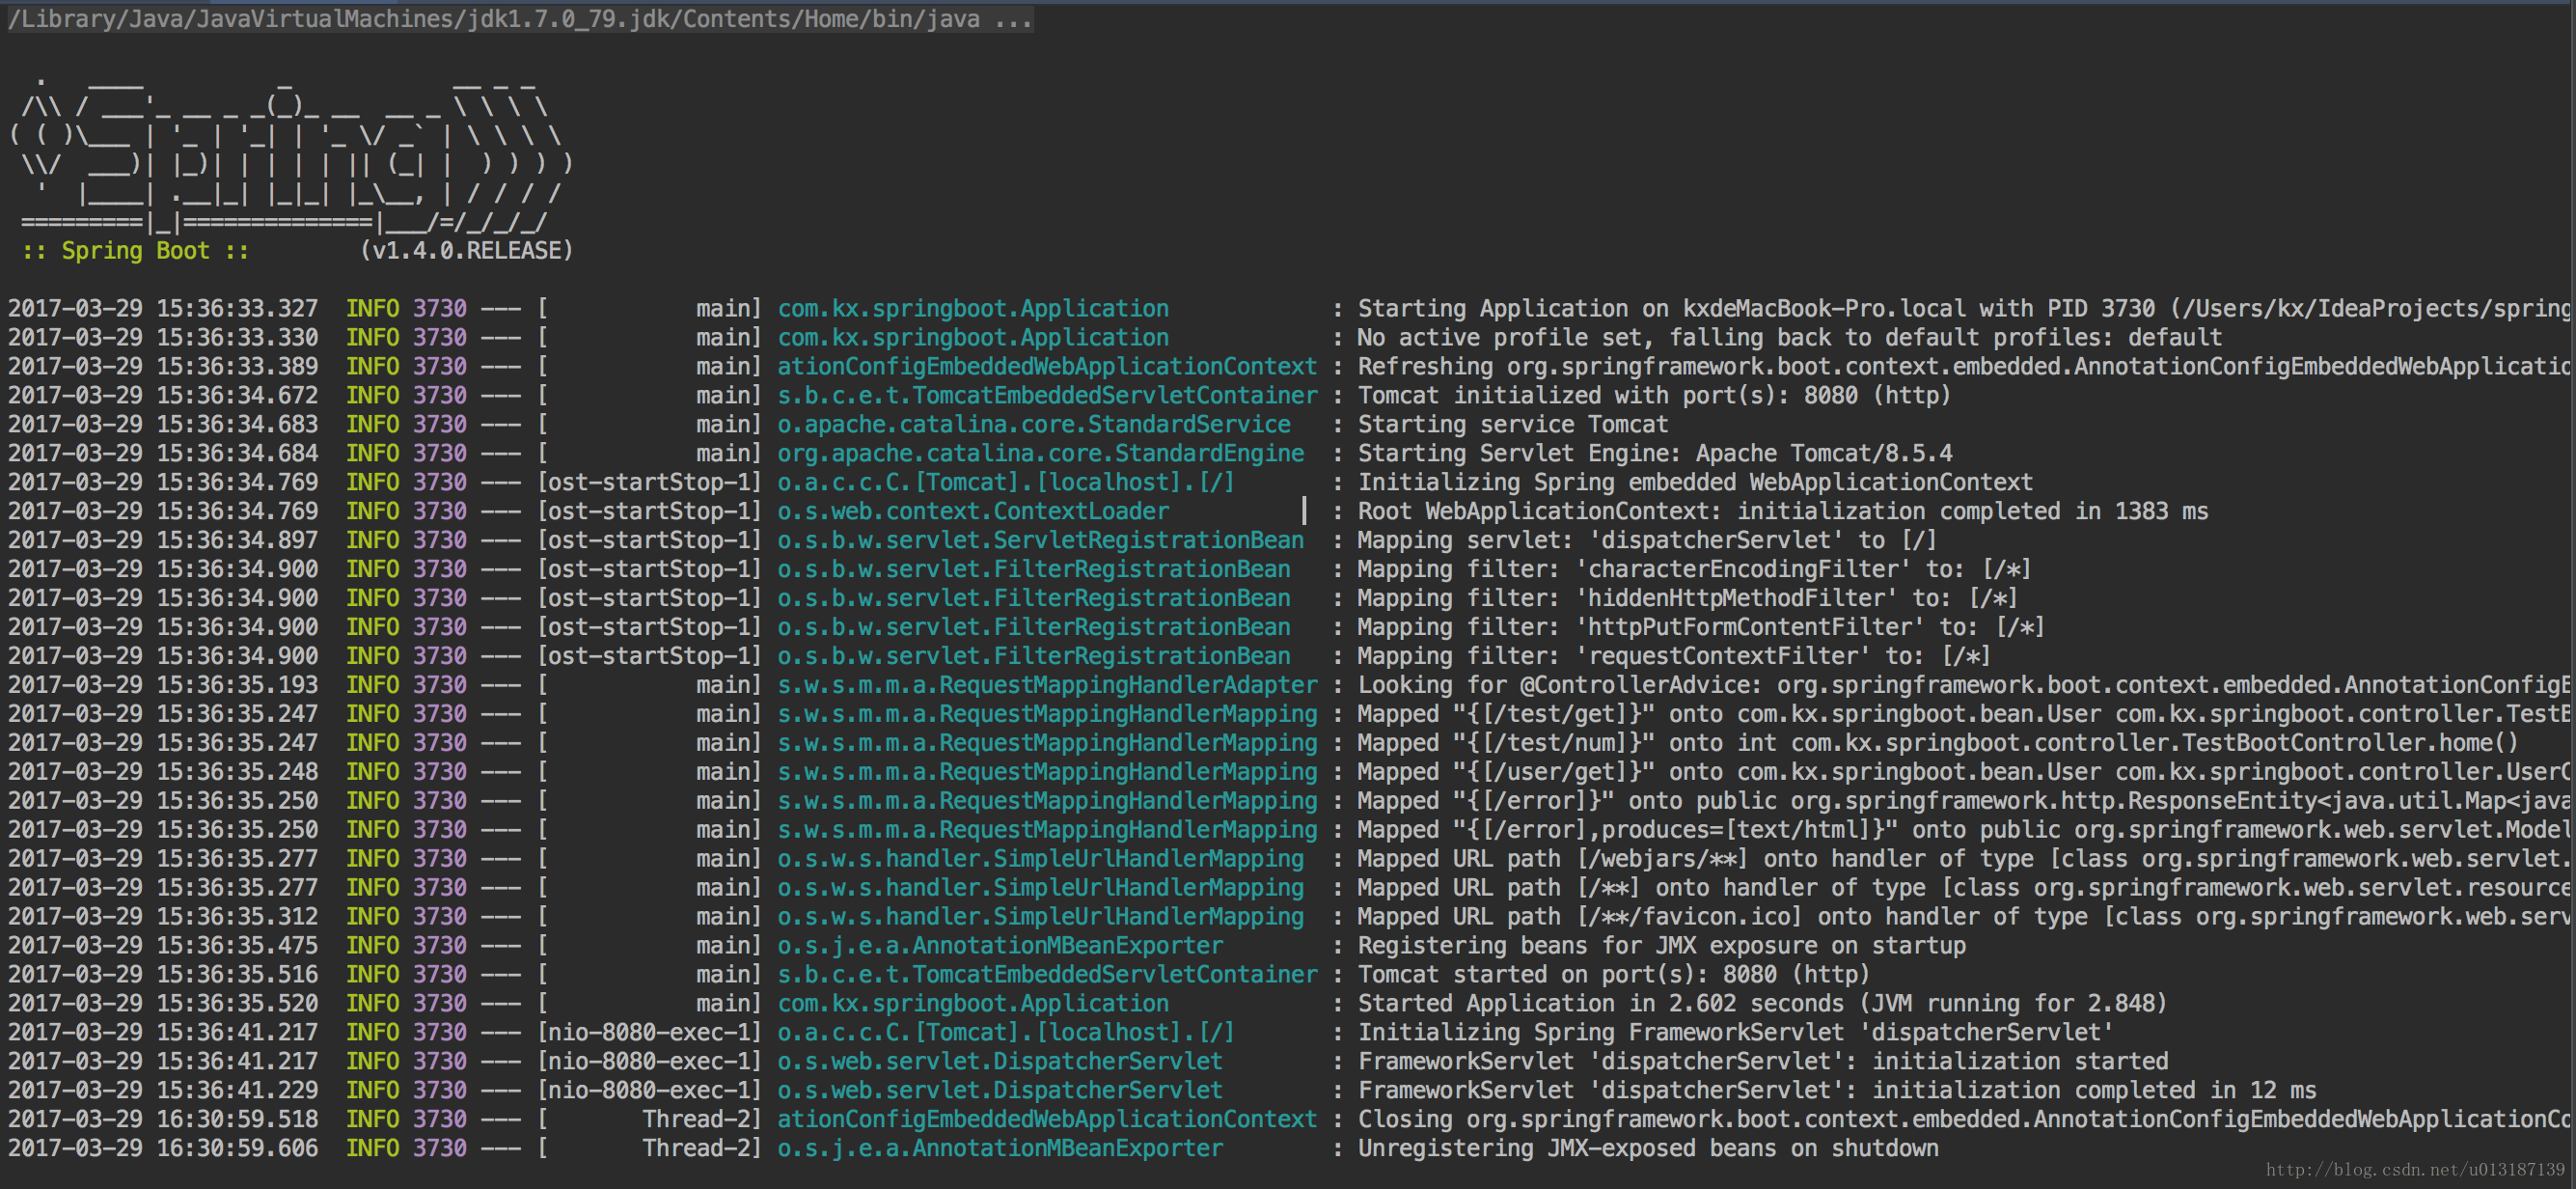Click the timestamp 2017-03-29 16:30:59.518
The image size is (2576, 1189).
163,1121
